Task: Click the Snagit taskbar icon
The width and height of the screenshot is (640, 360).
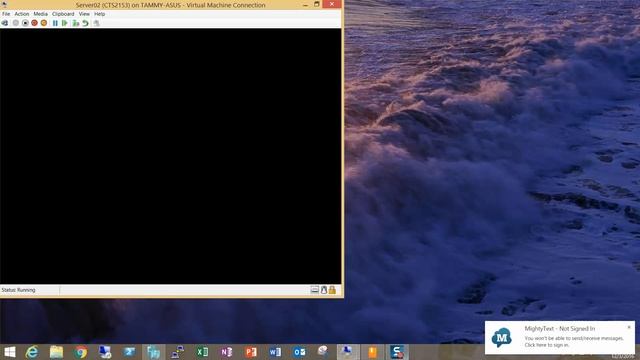Action: click(x=397, y=352)
